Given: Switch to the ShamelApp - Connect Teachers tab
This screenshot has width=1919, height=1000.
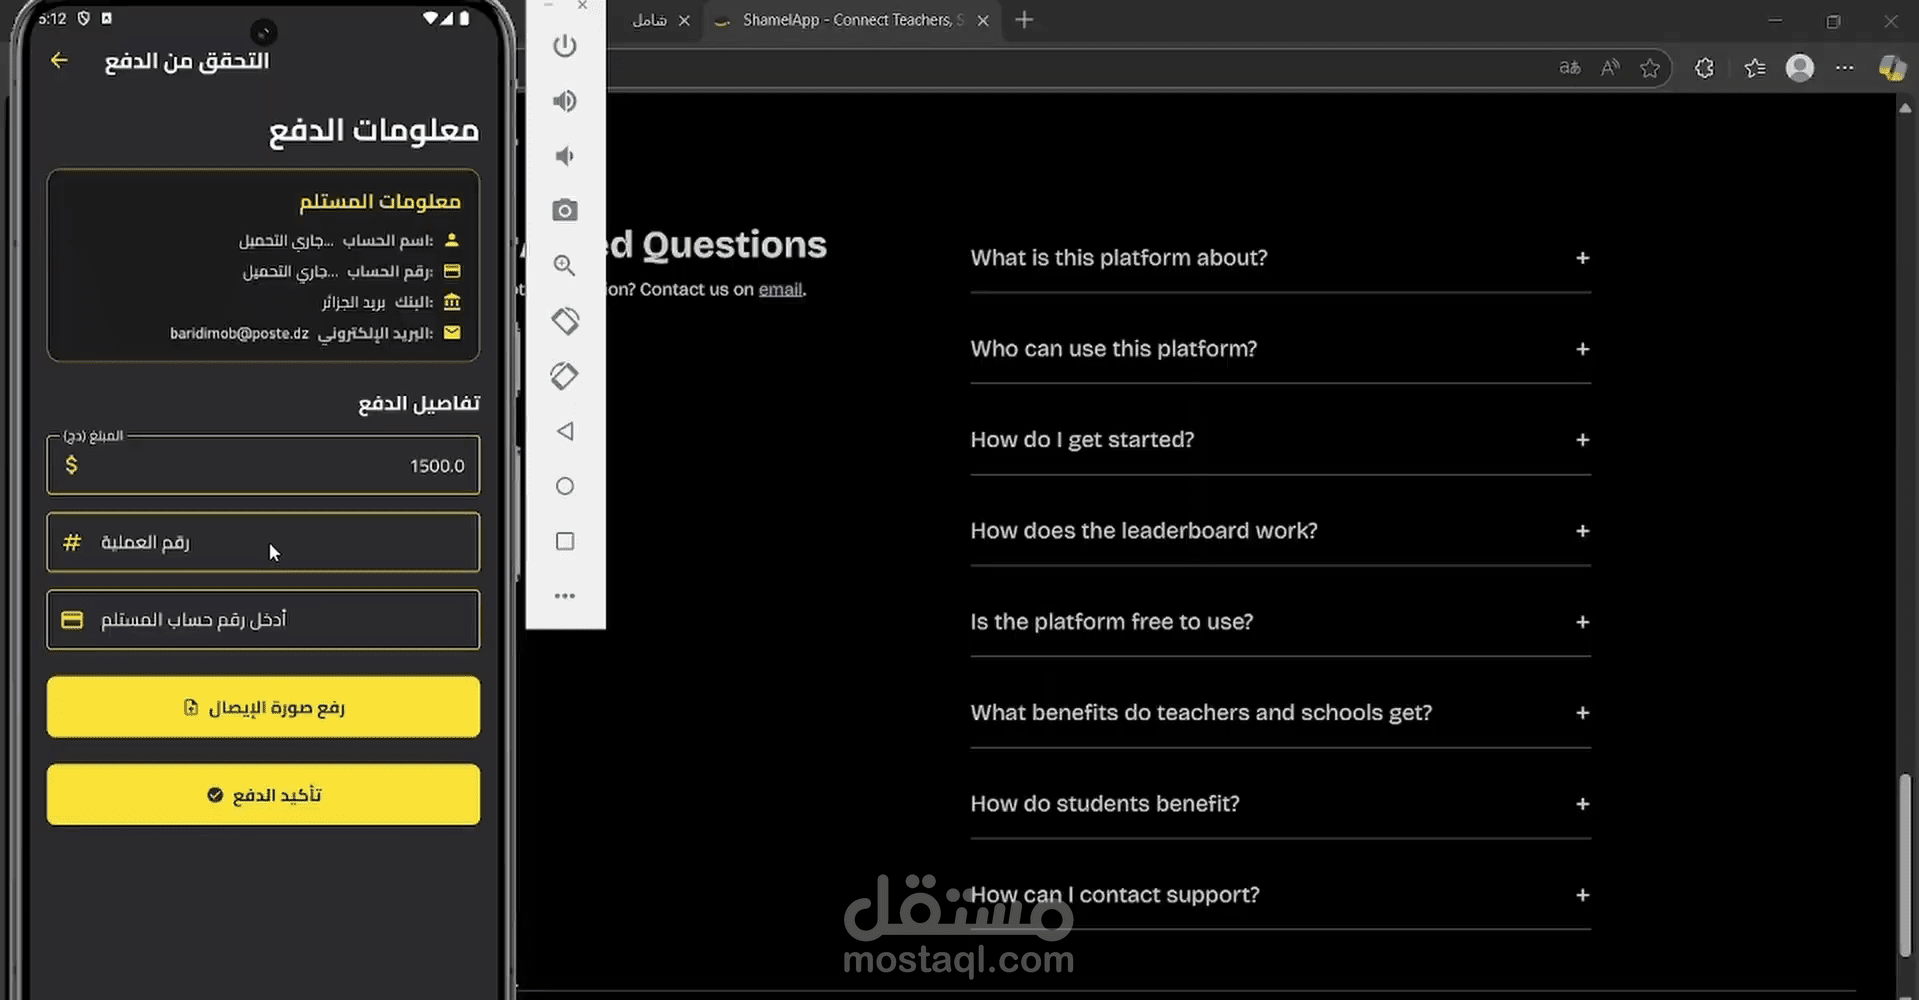Looking at the screenshot, I should pyautogui.click(x=853, y=20).
